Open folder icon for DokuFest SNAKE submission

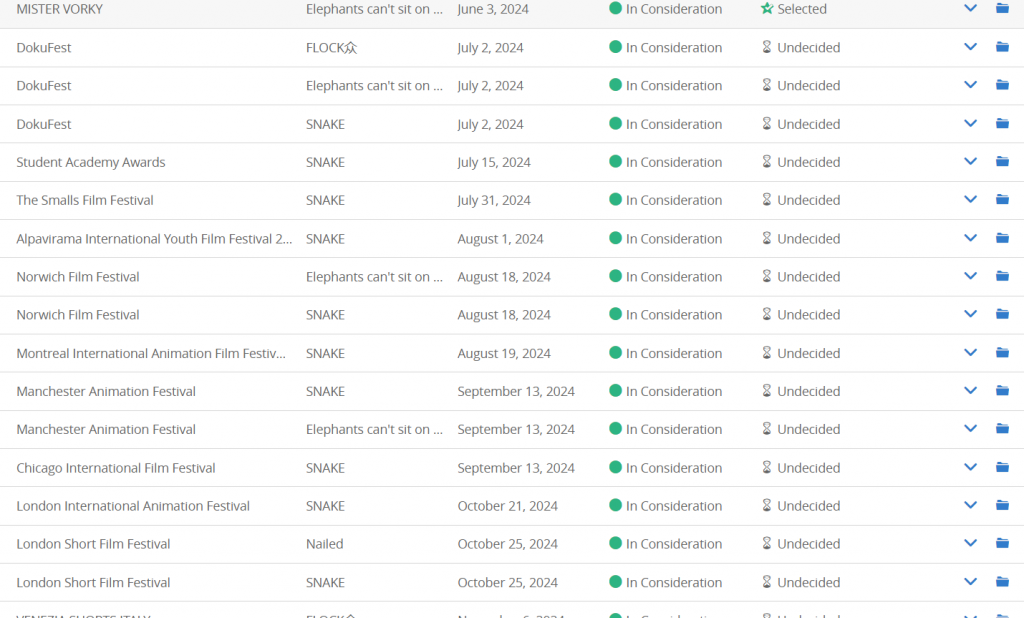1002,123
